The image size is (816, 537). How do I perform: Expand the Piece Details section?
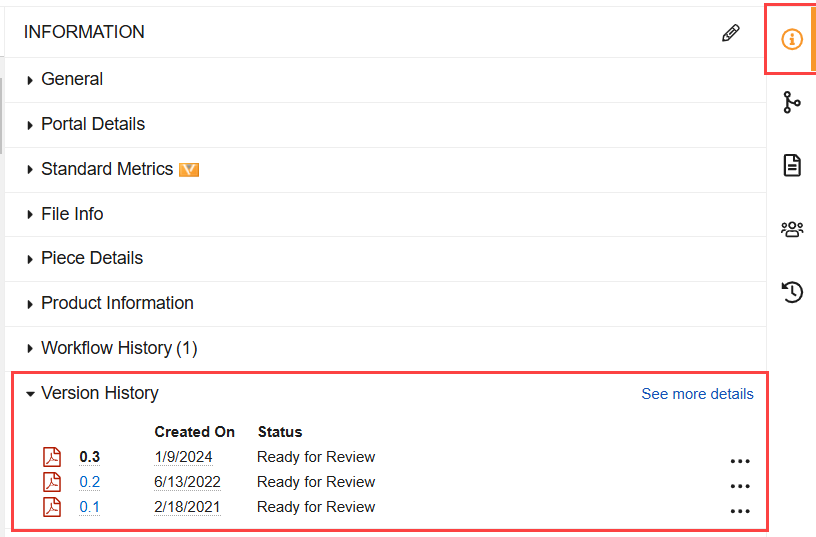(x=91, y=258)
